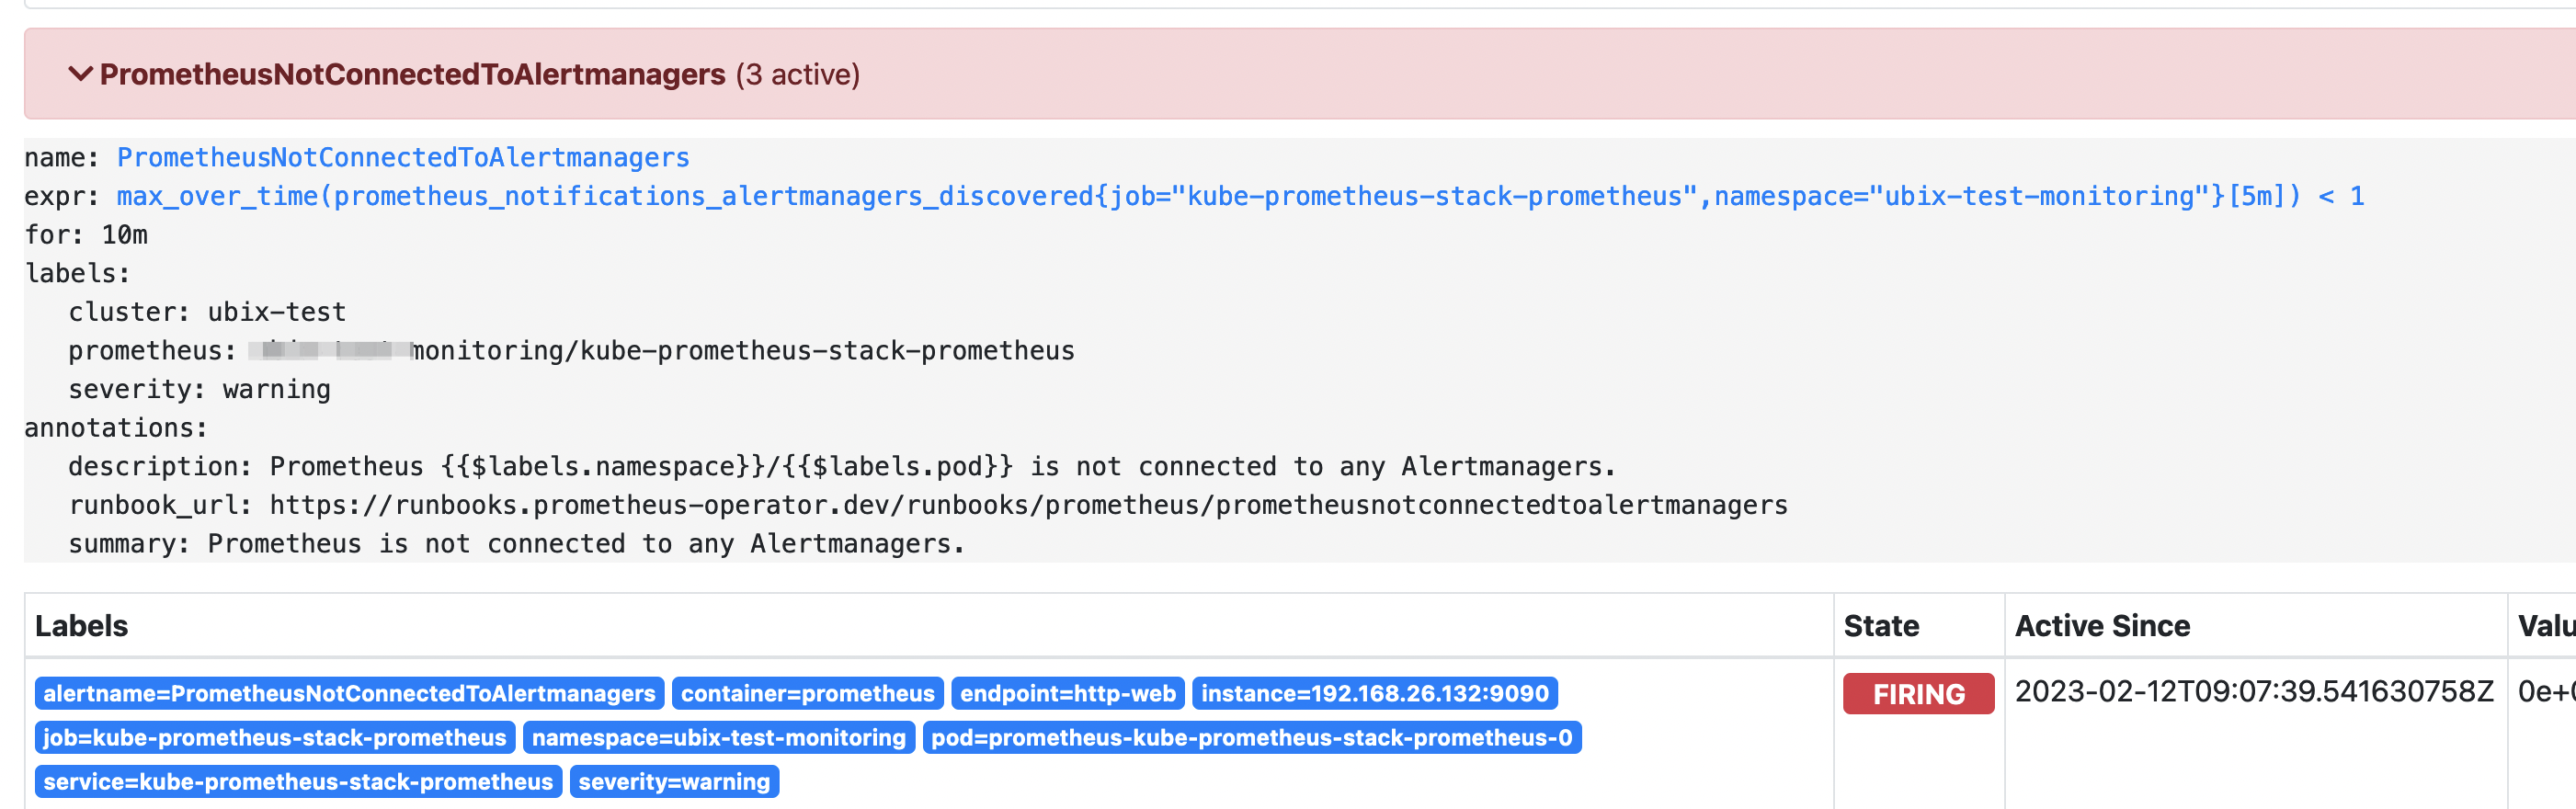
Task: Open the PrometheusNotConnectedToAlertmanagers rule name link
Action: 402,157
